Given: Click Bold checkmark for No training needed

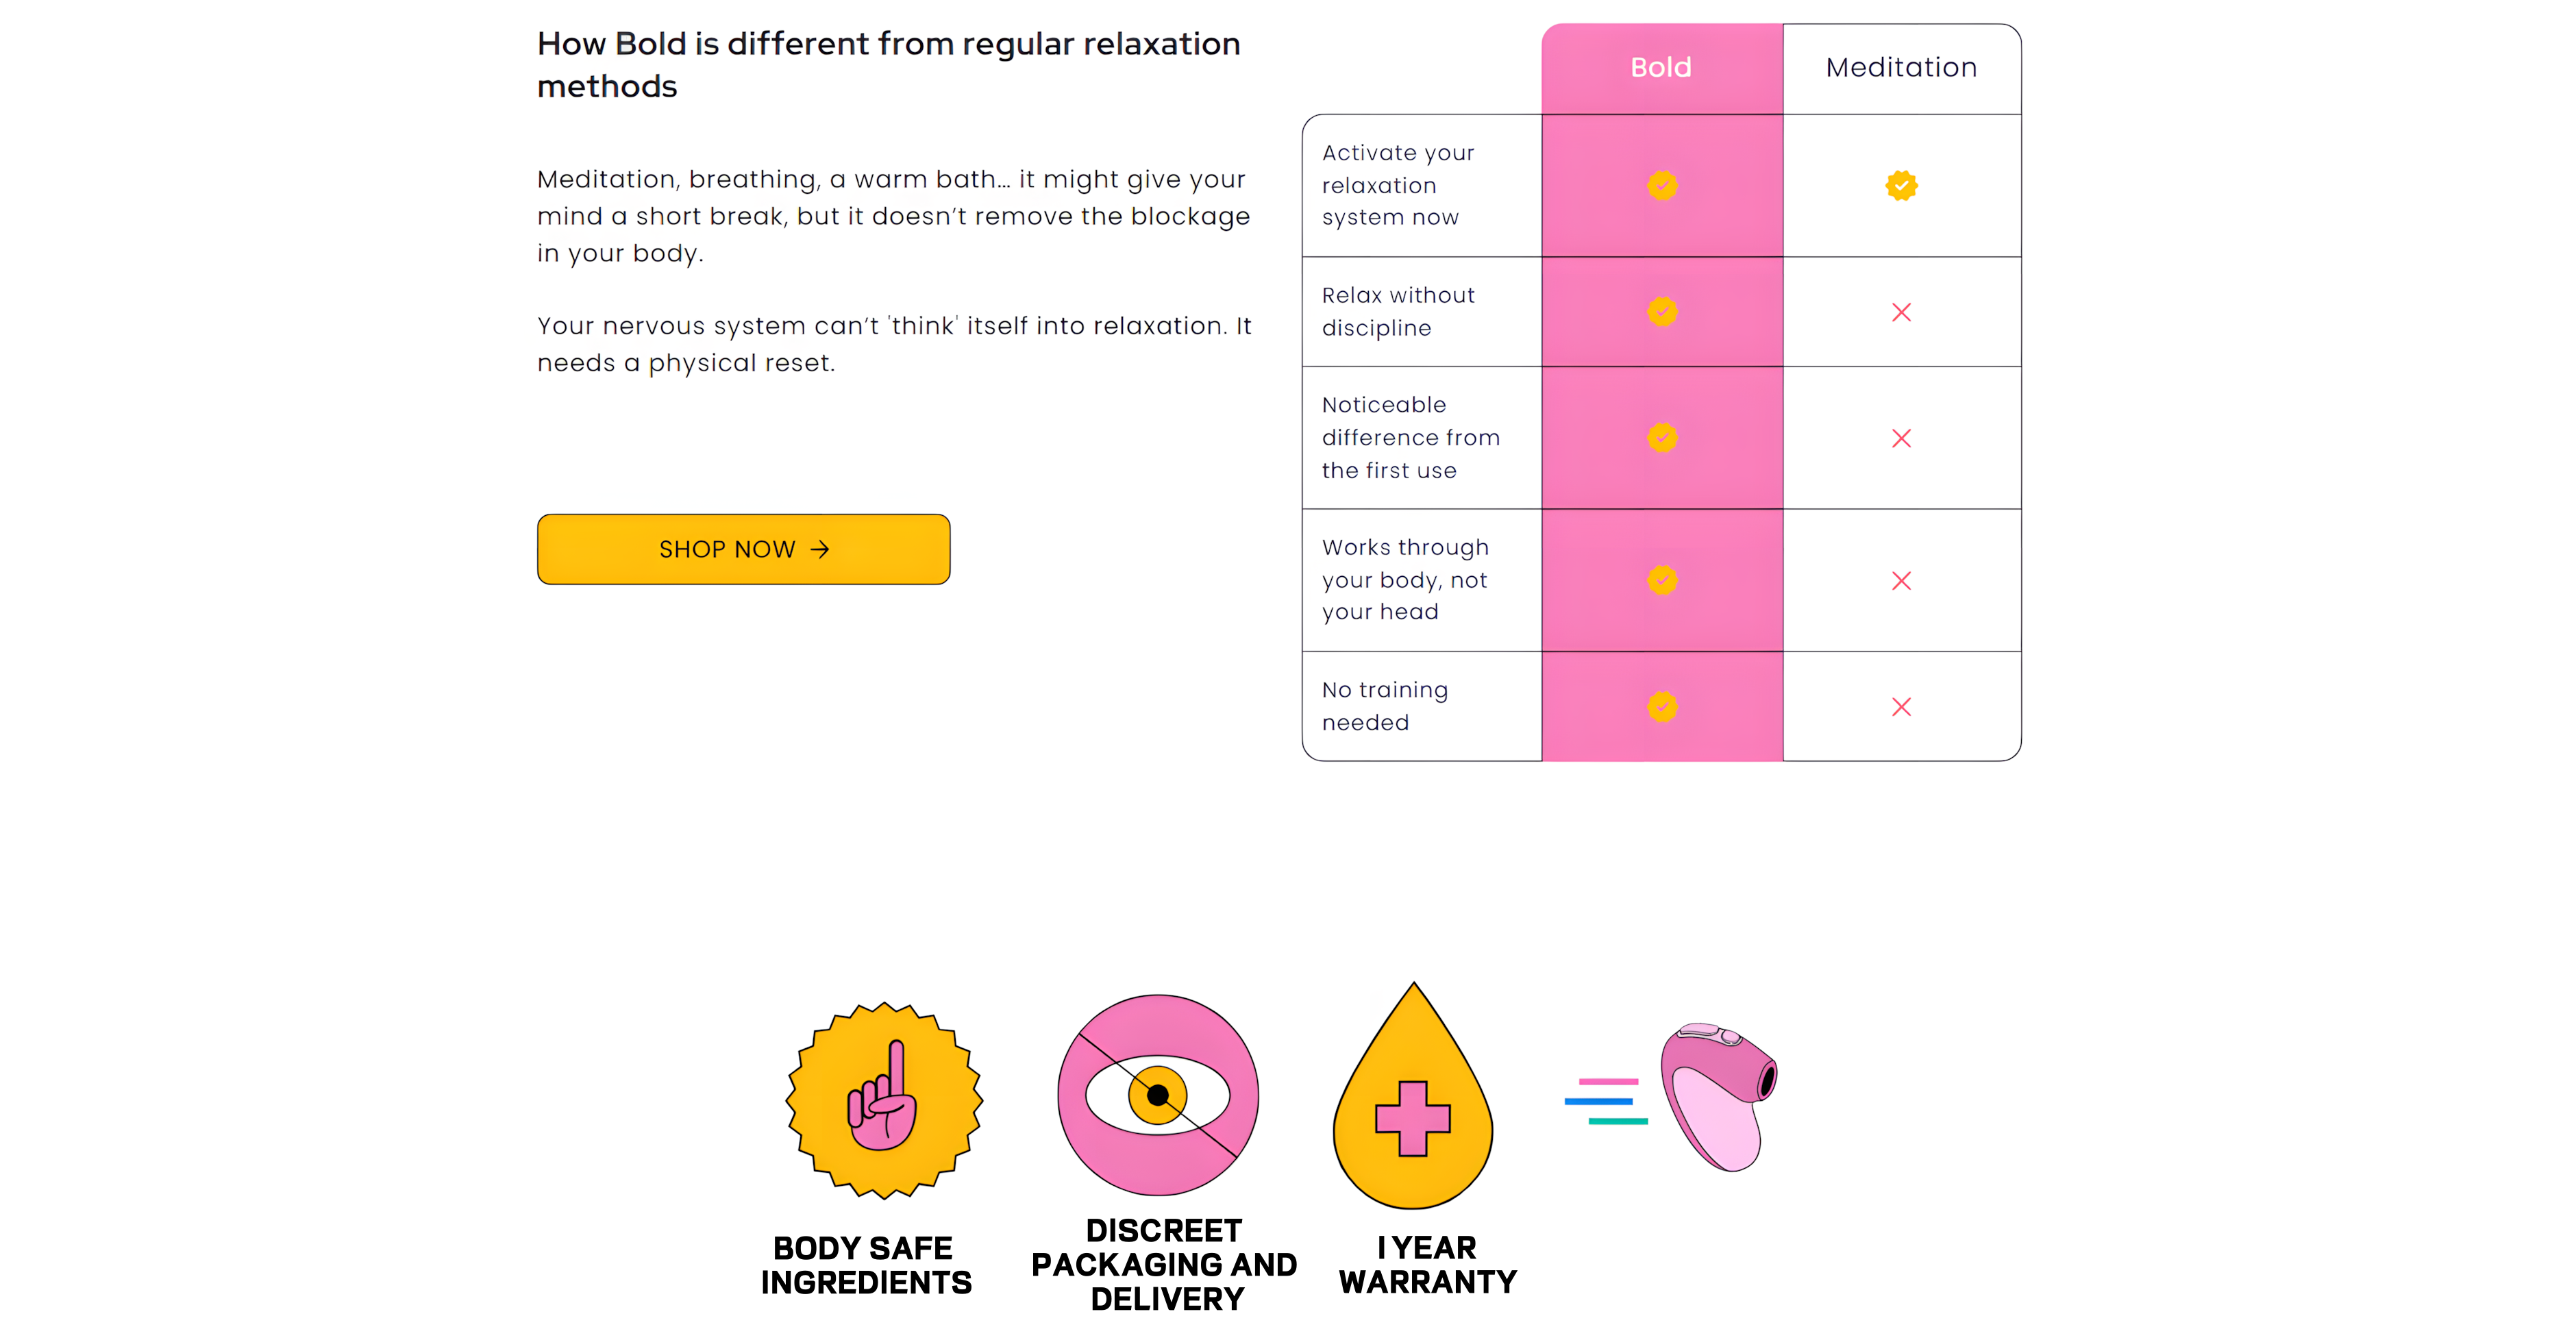Looking at the screenshot, I should pos(1662,706).
